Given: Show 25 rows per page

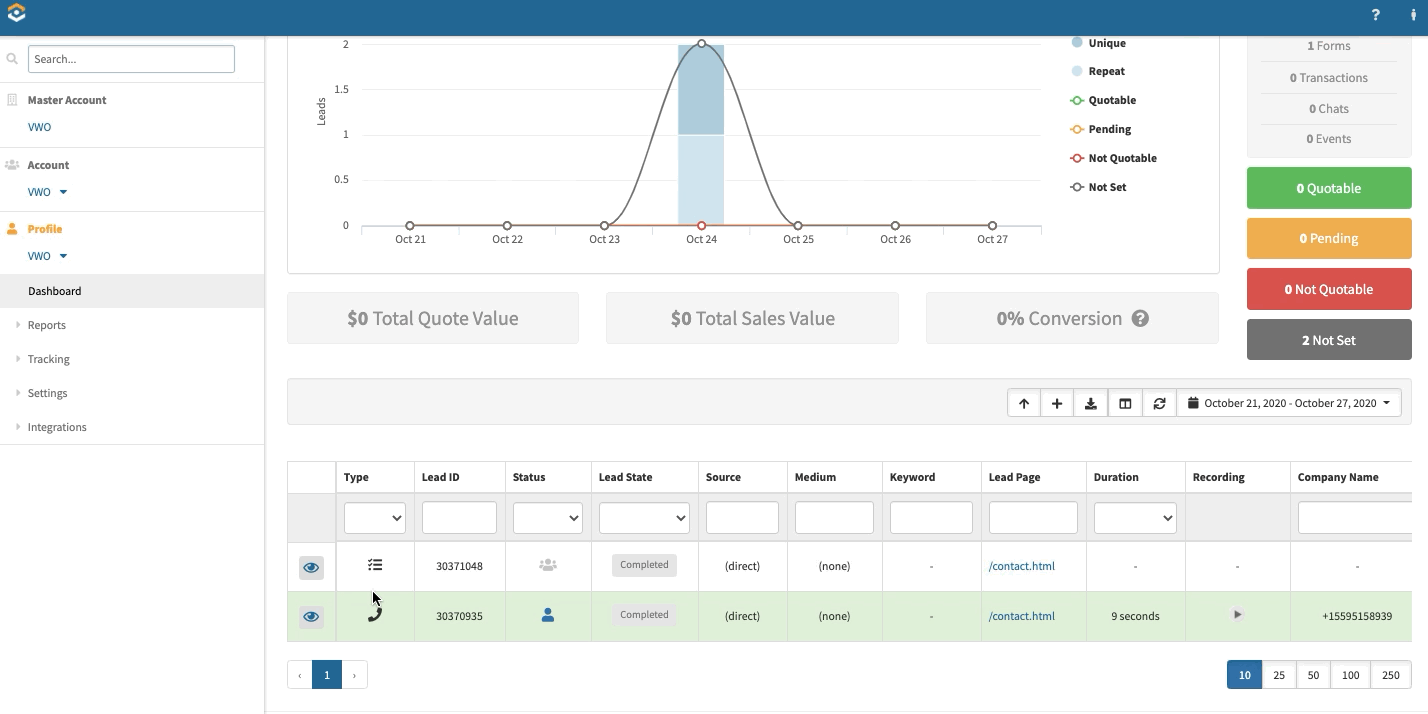Looking at the screenshot, I should click(x=1279, y=675).
